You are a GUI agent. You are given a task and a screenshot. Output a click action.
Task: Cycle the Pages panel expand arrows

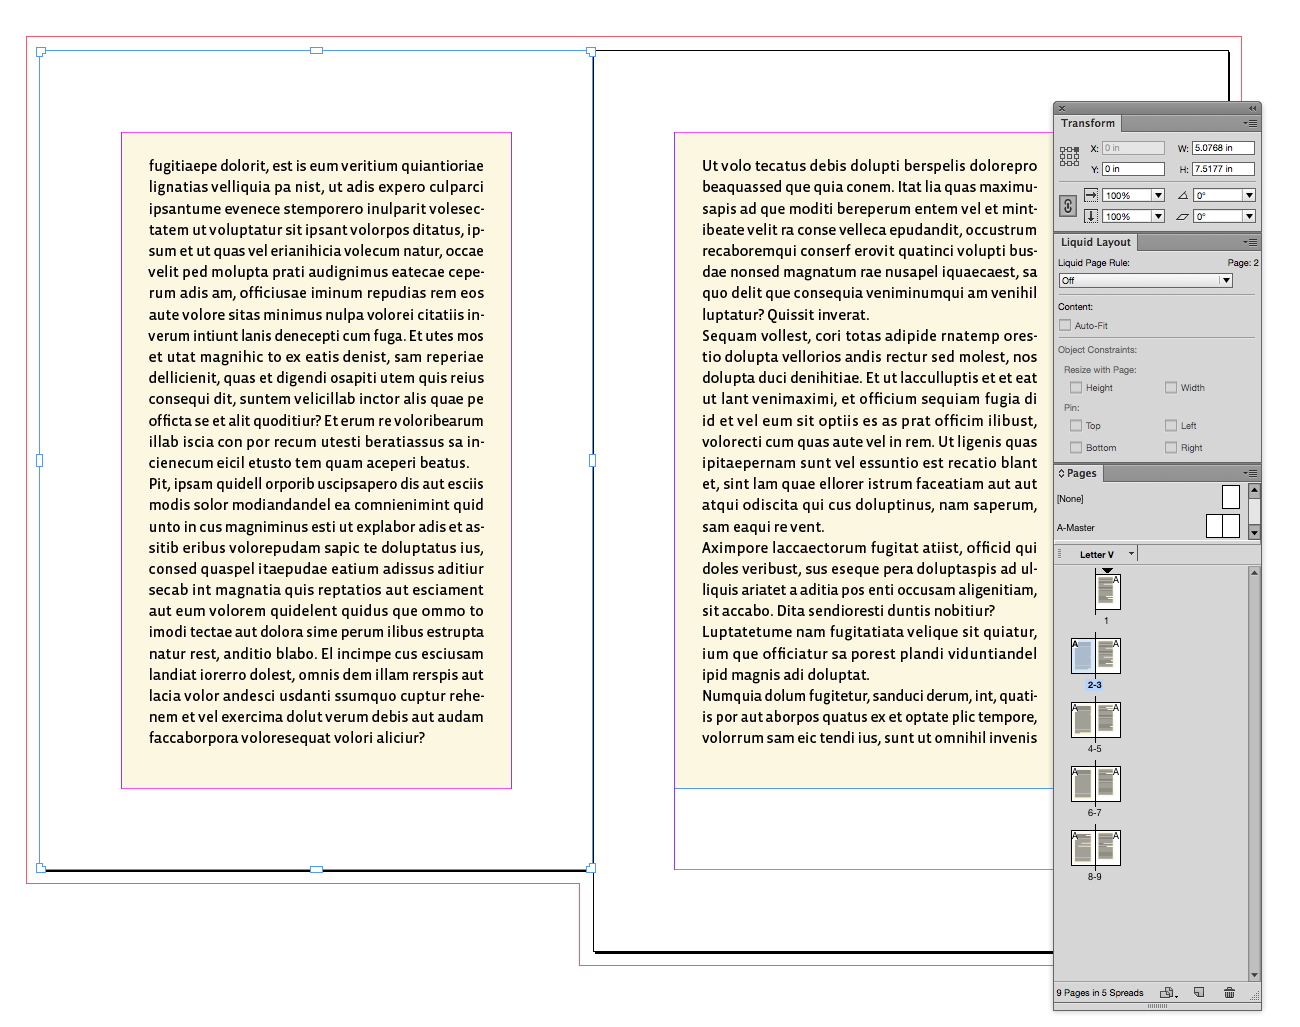(x=1062, y=473)
